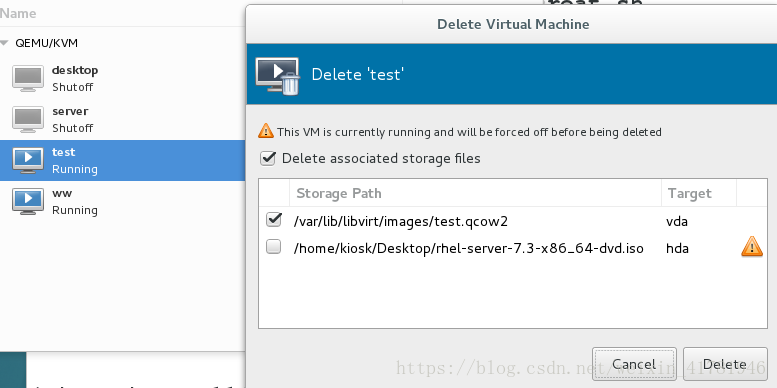Click the warning icon beside running VM message
This screenshot has height=388, width=777.
pyautogui.click(x=266, y=131)
